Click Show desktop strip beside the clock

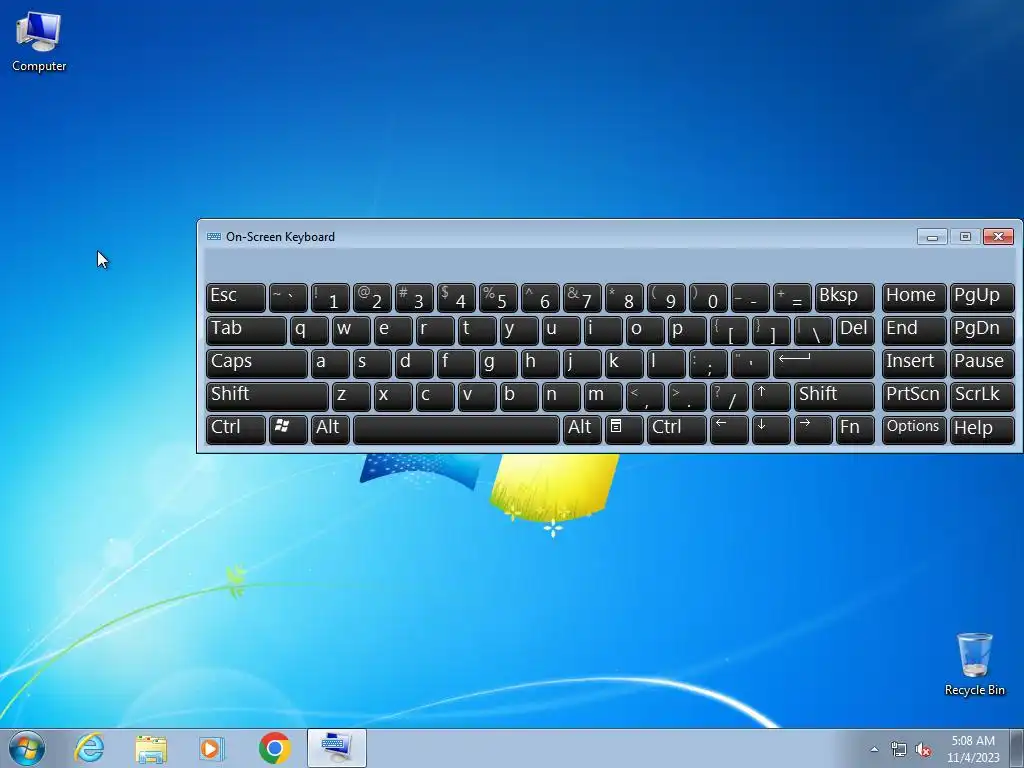[x=1017, y=749]
